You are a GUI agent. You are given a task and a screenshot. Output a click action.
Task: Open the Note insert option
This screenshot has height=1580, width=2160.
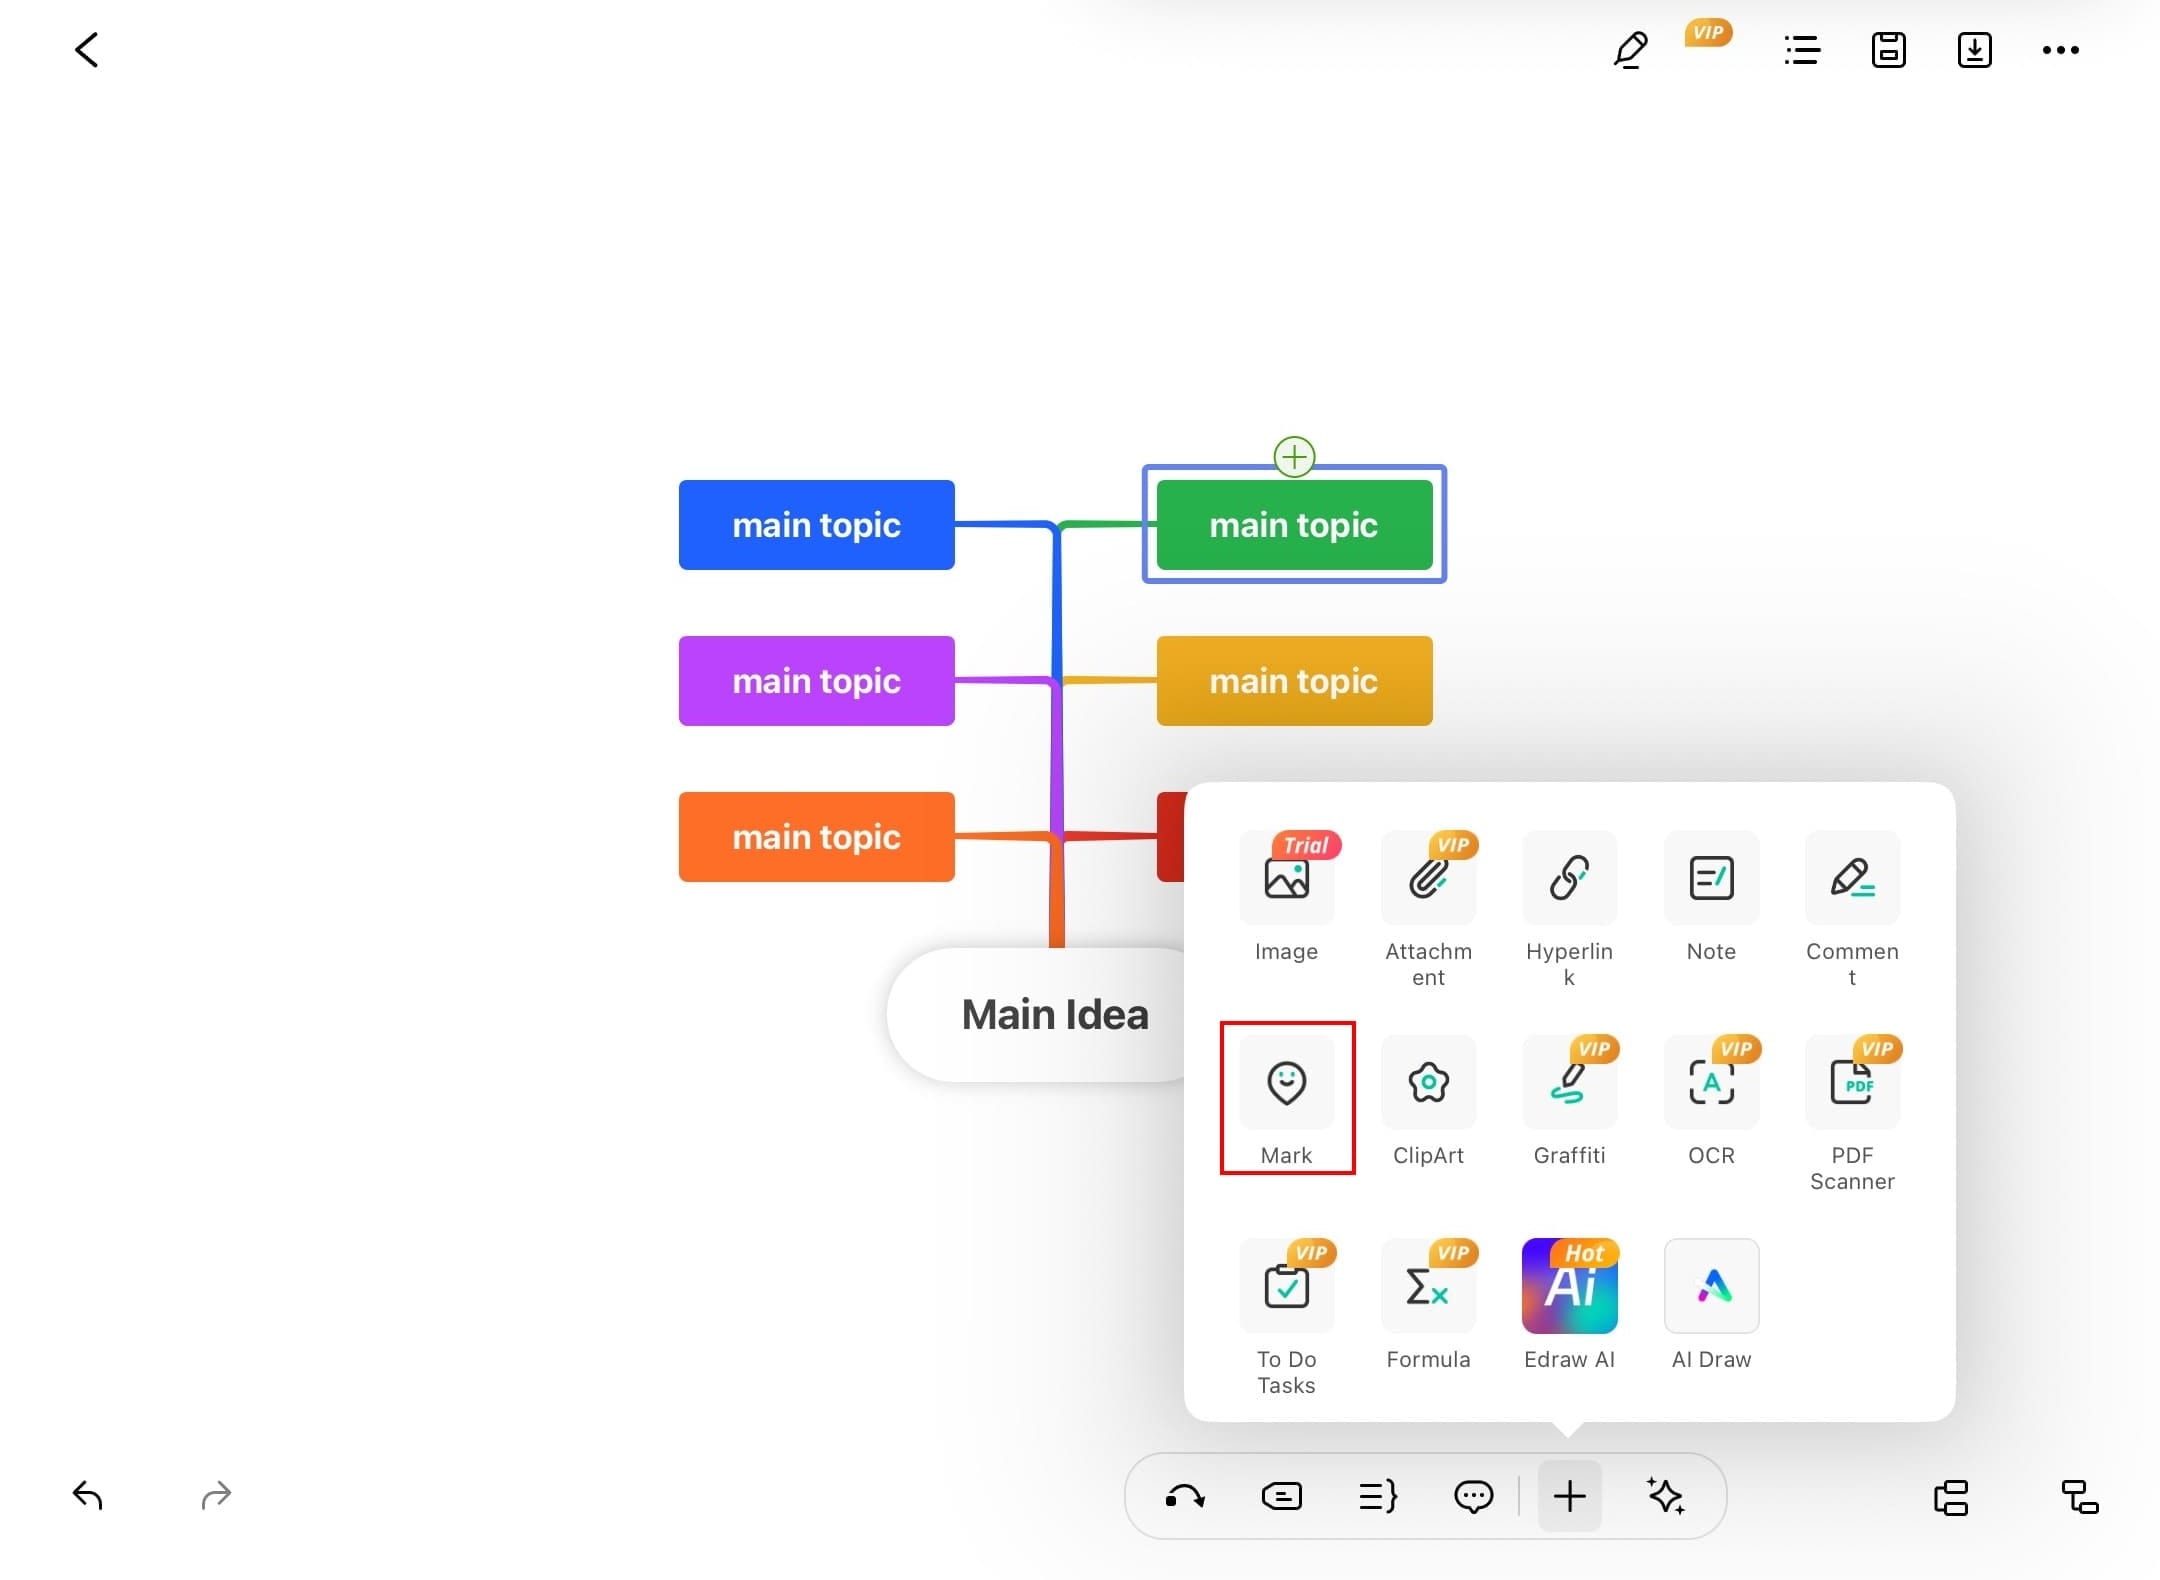(1710, 880)
